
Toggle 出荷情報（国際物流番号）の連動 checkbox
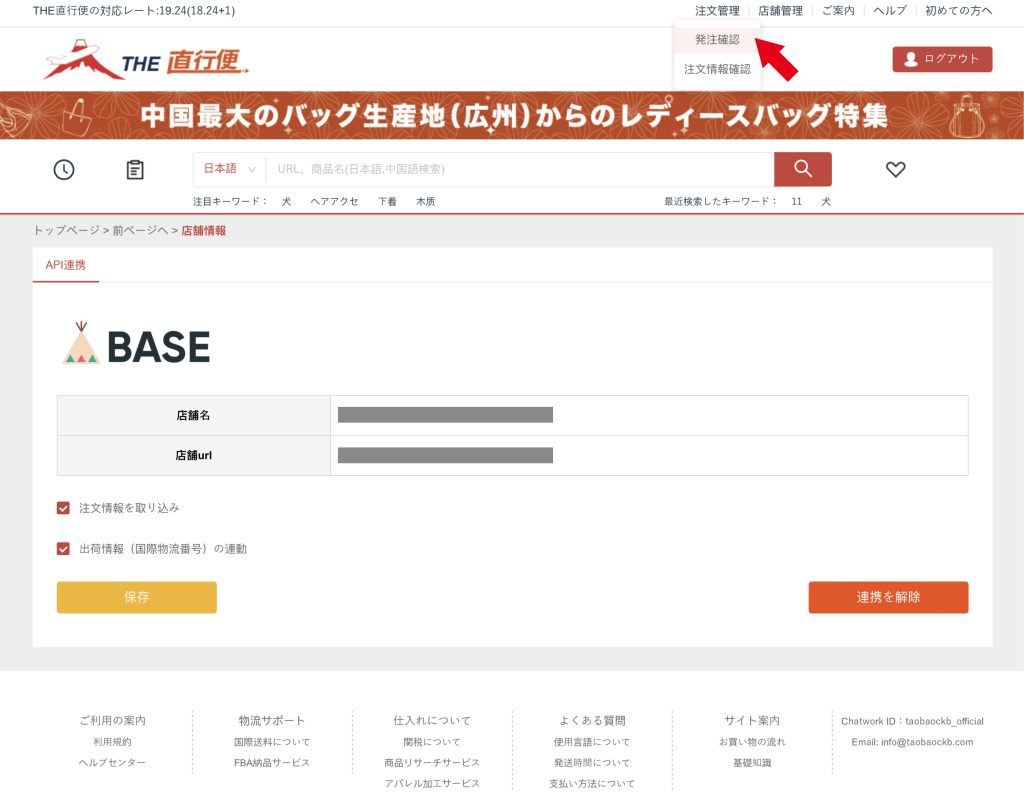[x=63, y=548]
